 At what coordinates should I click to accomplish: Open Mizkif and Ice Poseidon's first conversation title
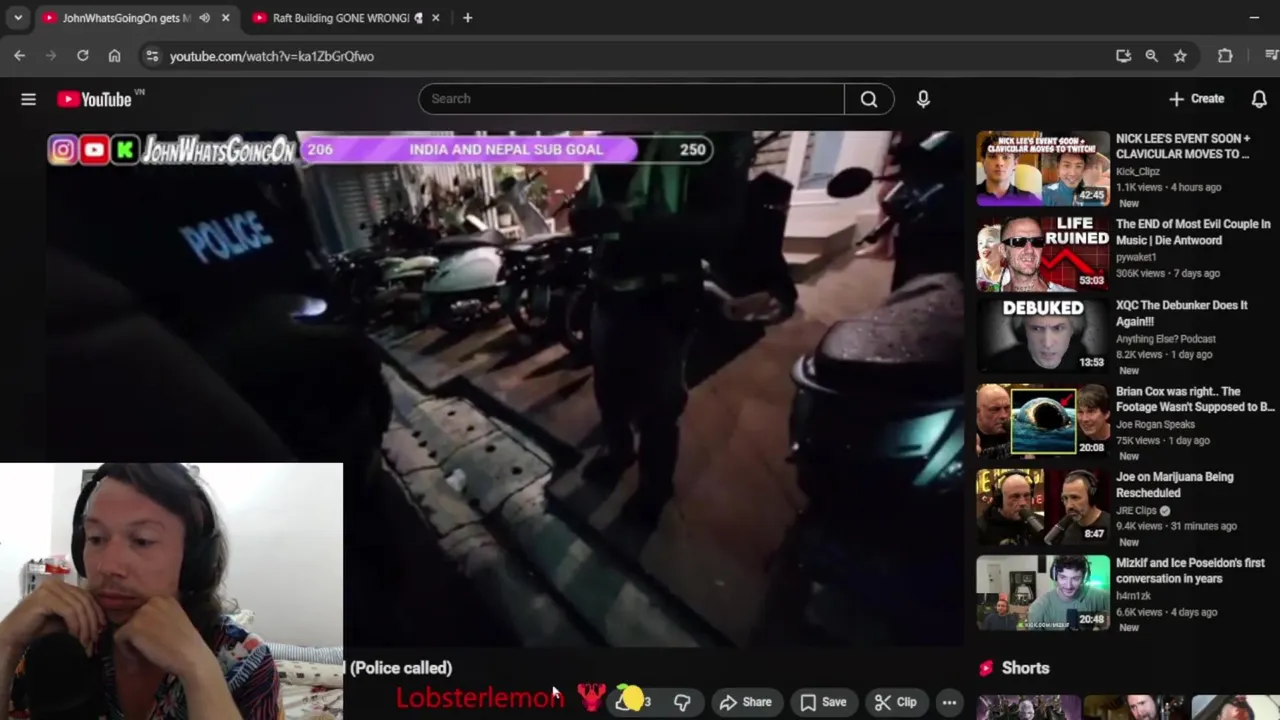coord(1190,571)
